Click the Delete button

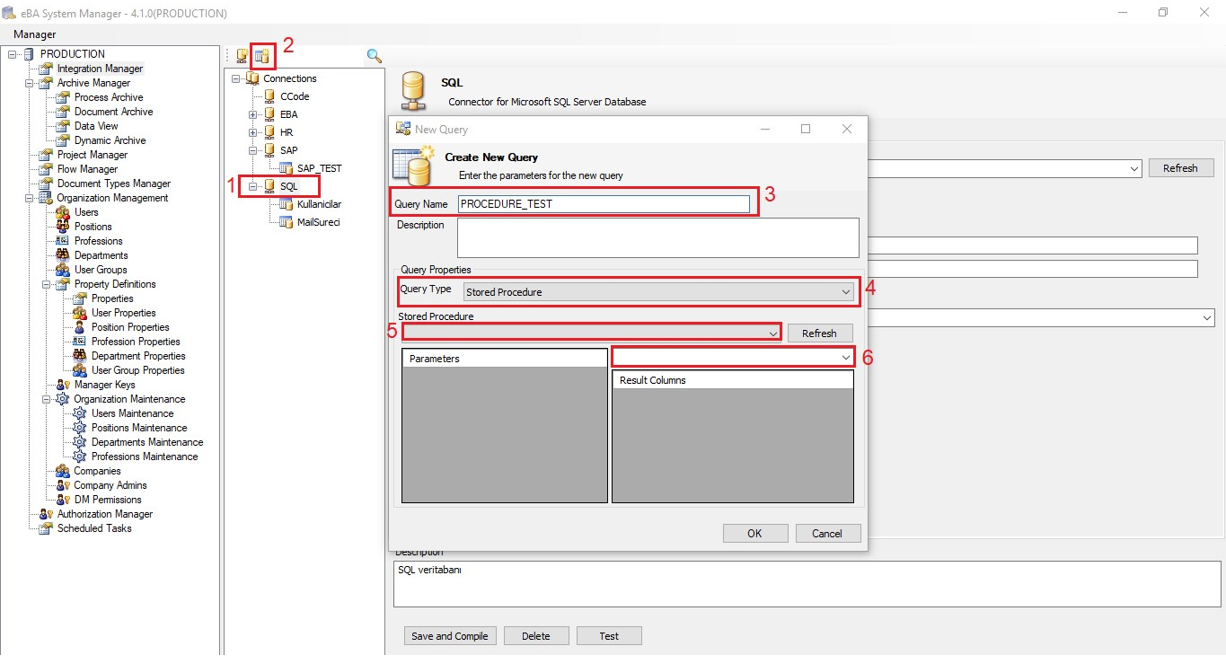pos(536,636)
